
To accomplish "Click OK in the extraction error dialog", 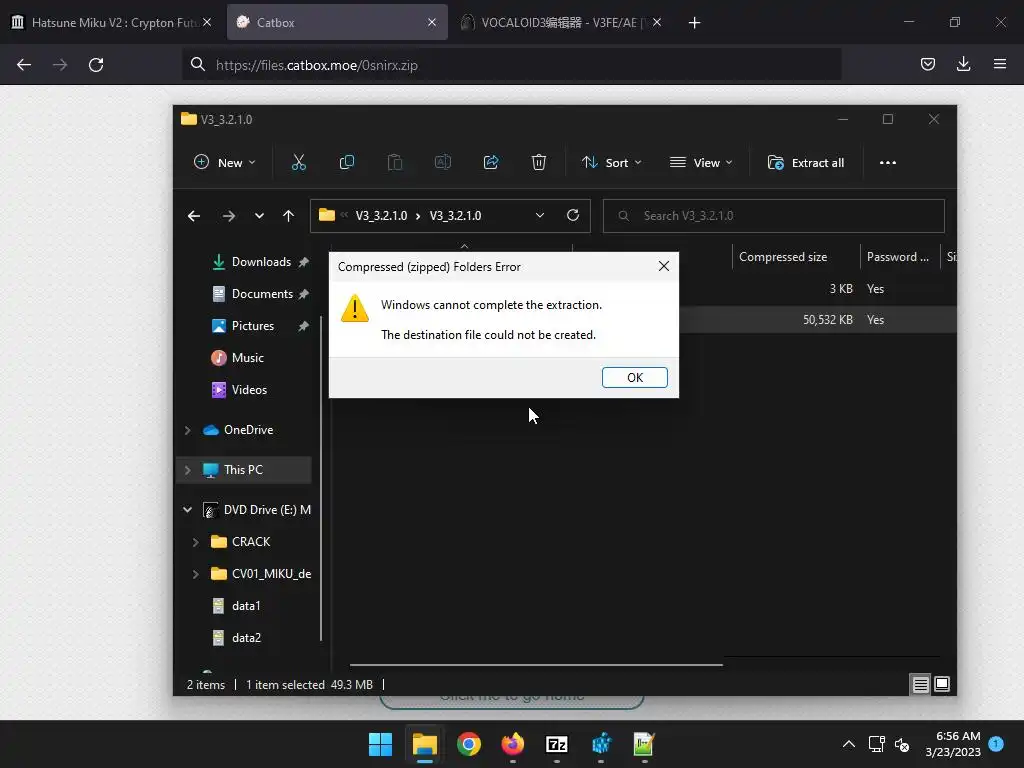I will point(634,377).
